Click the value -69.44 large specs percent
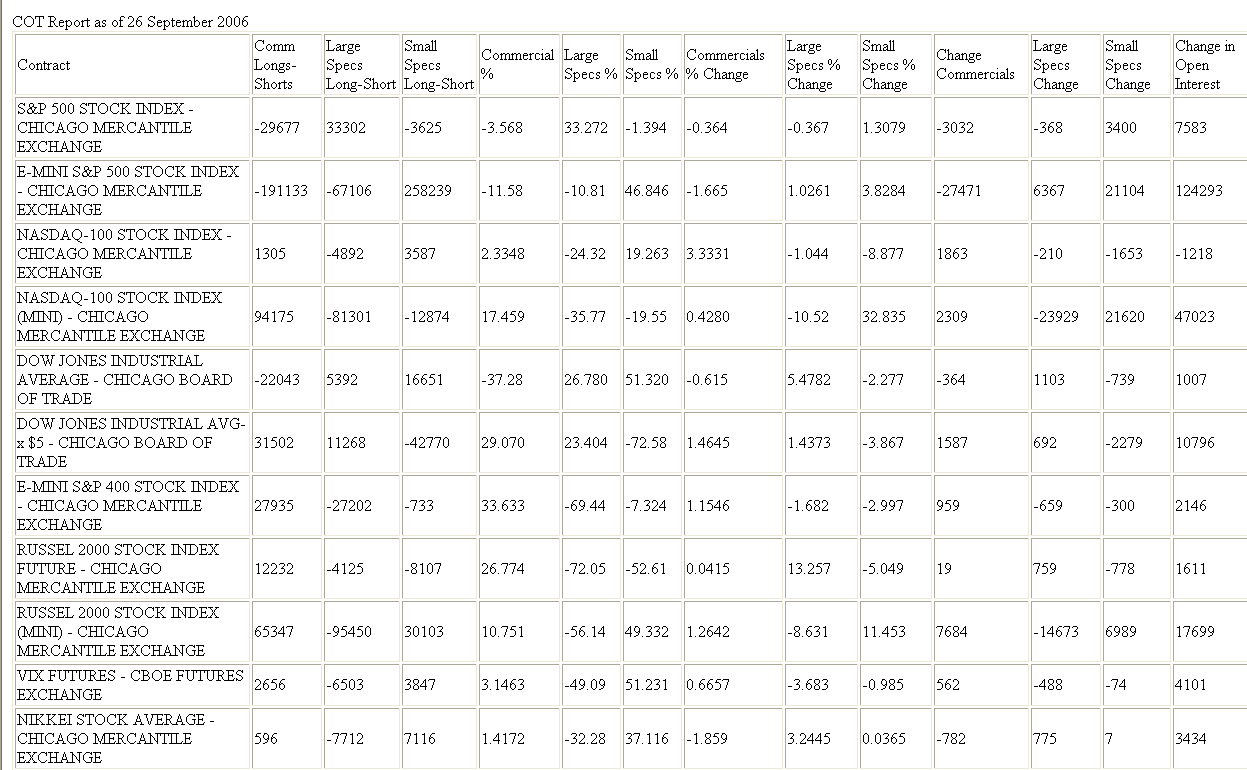This screenshot has height=770, width=1247. click(585, 506)
